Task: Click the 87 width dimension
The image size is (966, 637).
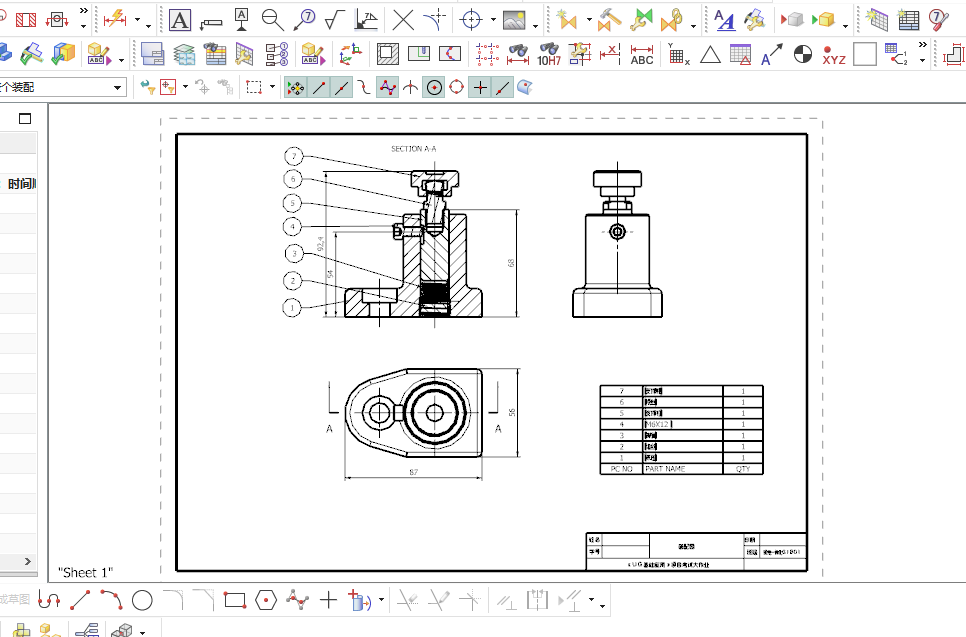Action: click(413, 472)
